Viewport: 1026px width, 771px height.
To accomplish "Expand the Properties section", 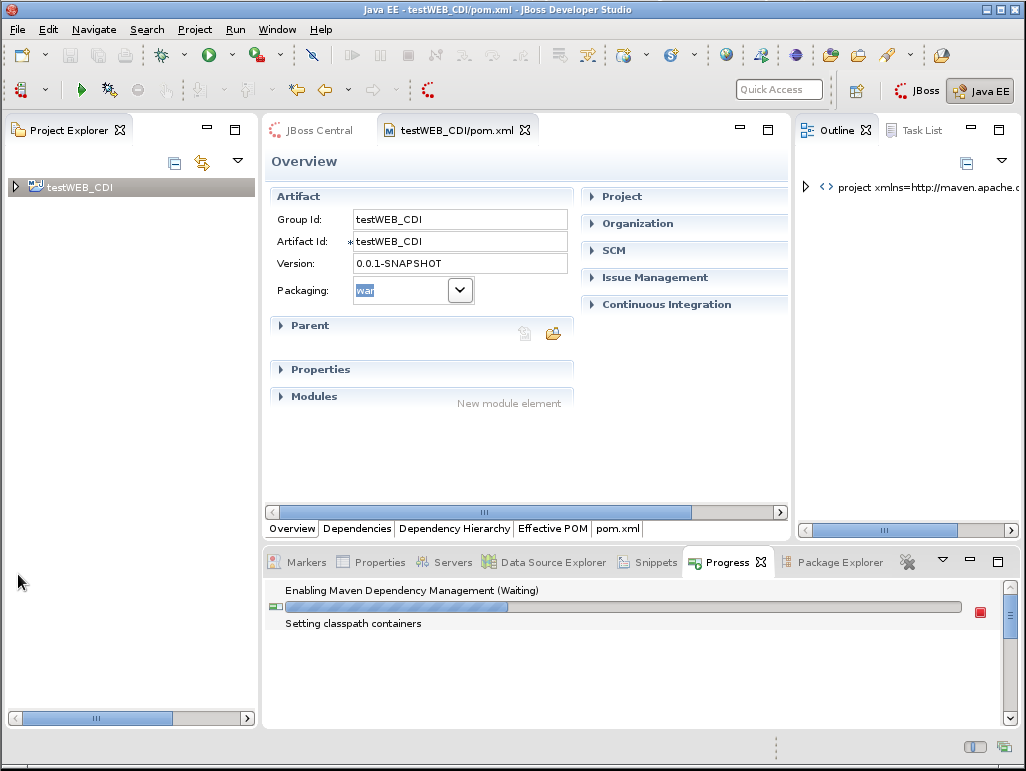I will click(x=320, y=370).
